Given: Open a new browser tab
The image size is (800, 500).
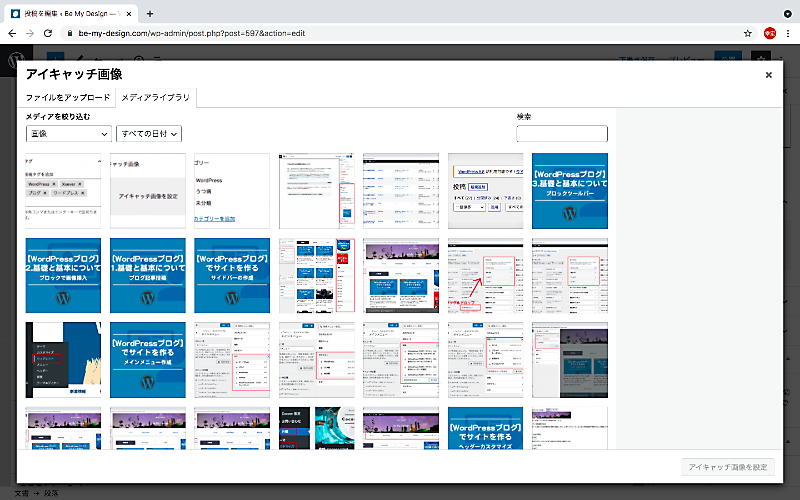Looking at the screenshot, I should 150,13.
